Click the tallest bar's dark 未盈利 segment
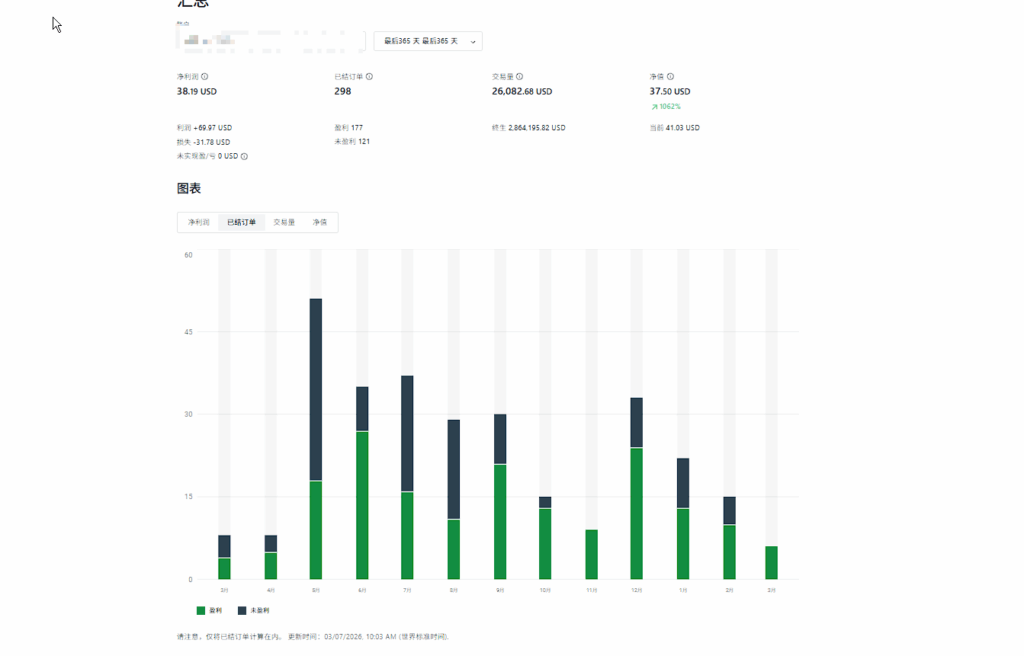1024x656 pixels. tap(316, 390)
